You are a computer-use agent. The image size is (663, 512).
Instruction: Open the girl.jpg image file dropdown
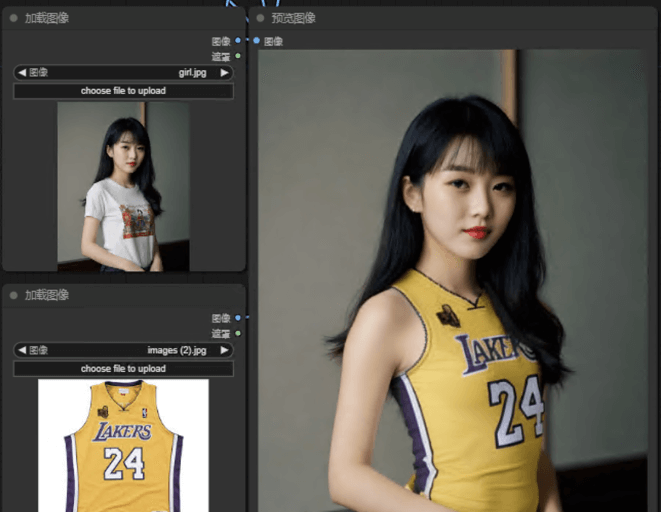[x=123, y=73]
